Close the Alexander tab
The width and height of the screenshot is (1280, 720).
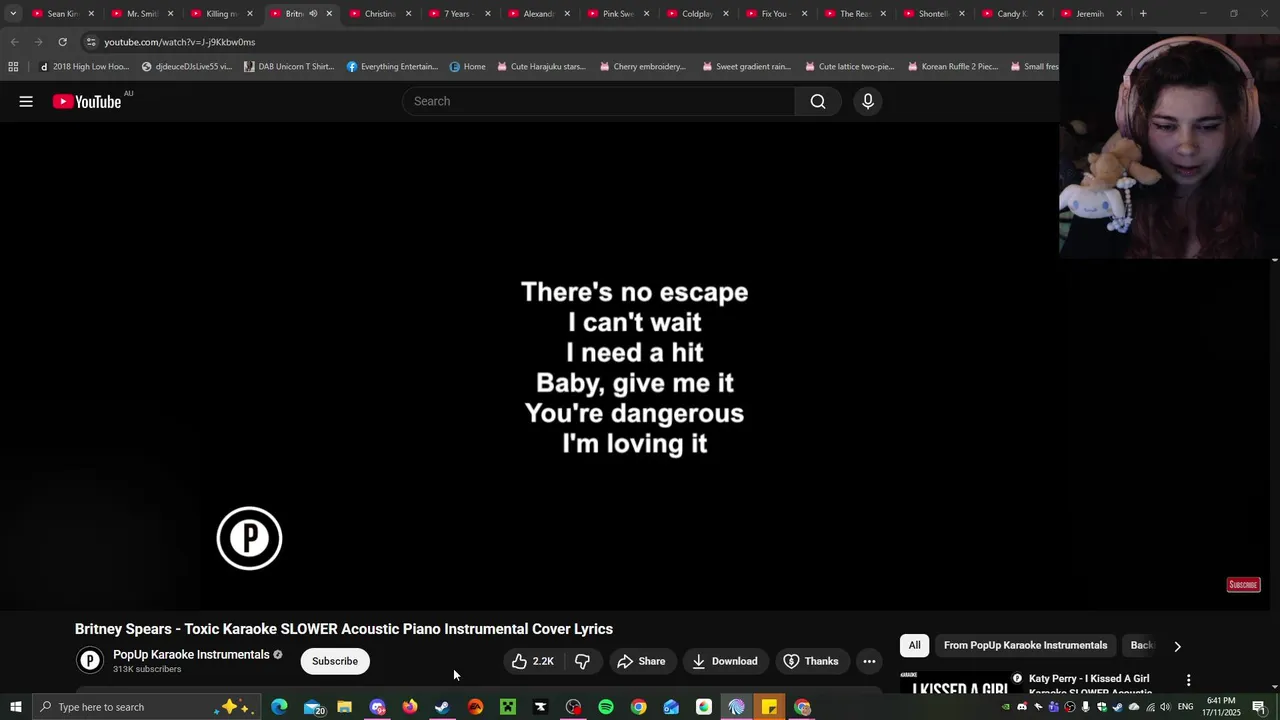[567, 14]
